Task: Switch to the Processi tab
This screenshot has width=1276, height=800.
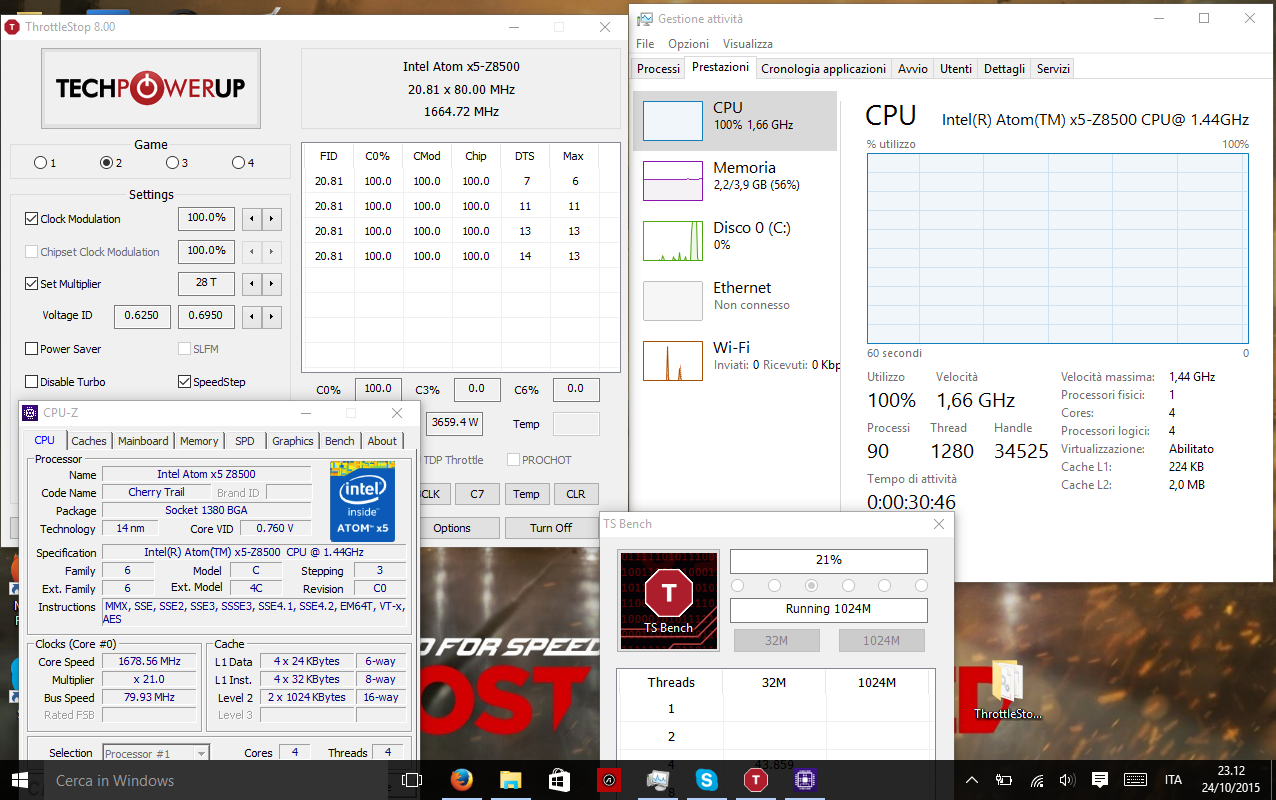Action: point(658,69)
